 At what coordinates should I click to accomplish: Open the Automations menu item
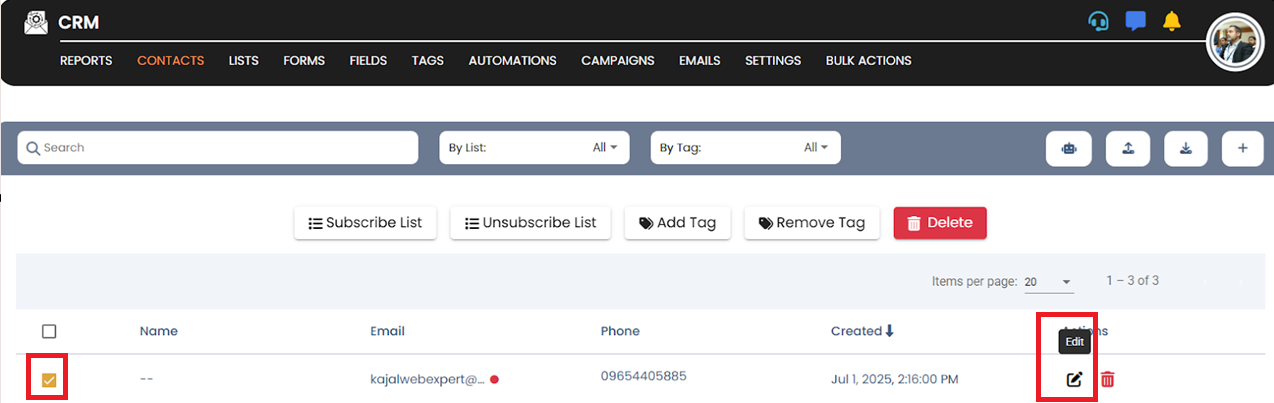(x=512, y=60)
